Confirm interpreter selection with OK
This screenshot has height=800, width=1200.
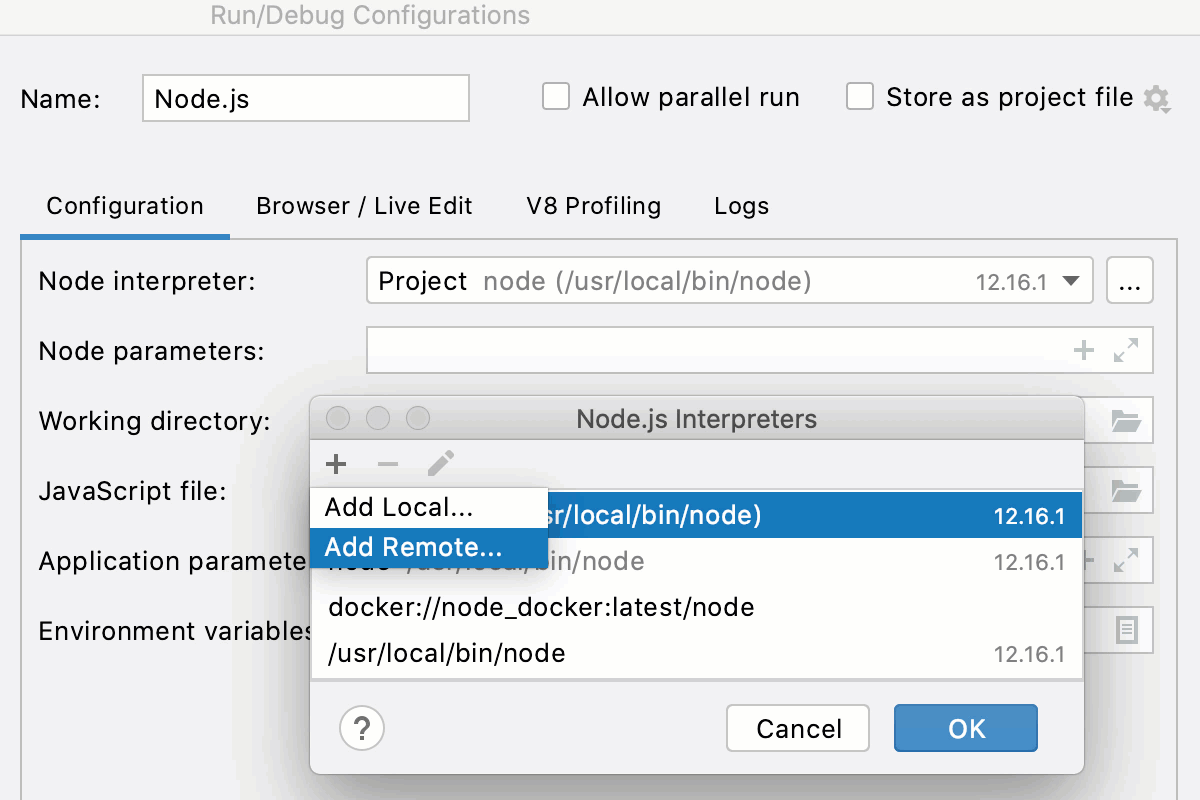pyautogui.click(x=964, y=728)
